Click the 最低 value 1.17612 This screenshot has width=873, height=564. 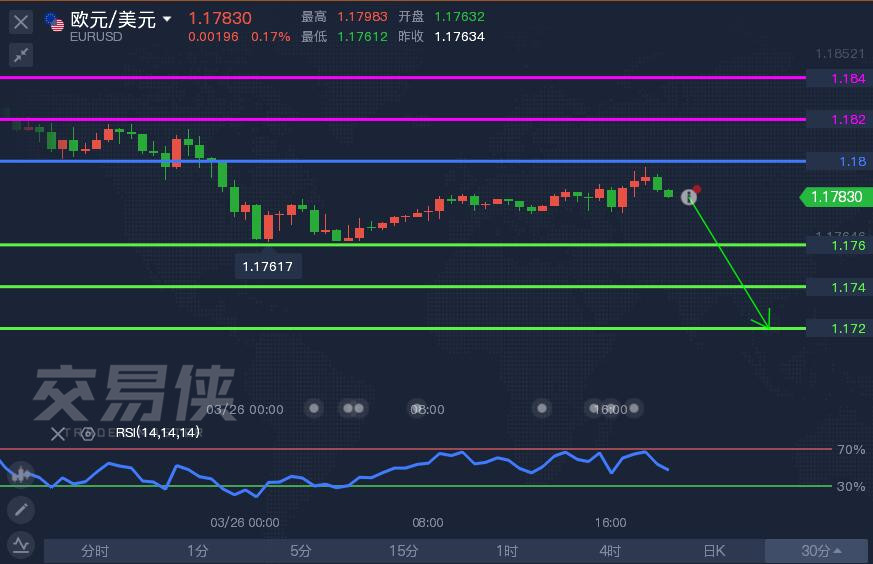click(x=362, y=37)
